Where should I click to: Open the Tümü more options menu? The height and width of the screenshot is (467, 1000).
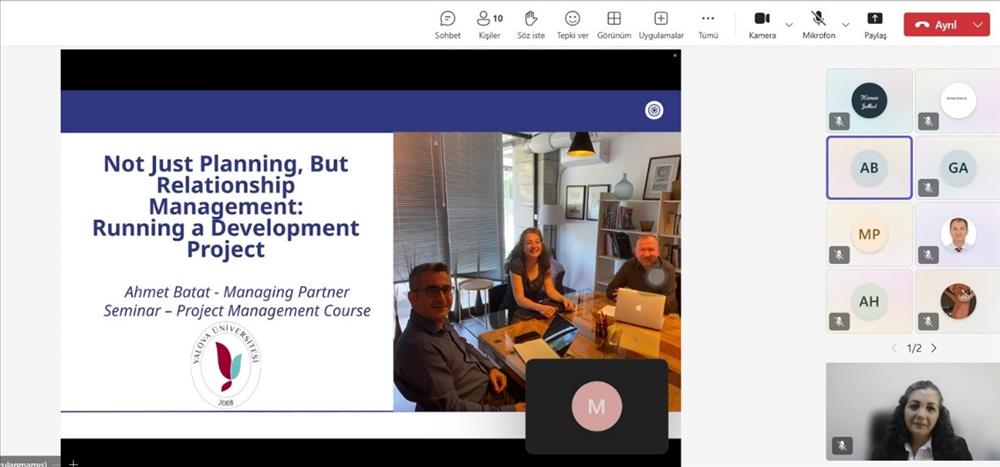(x=708, y=25)
